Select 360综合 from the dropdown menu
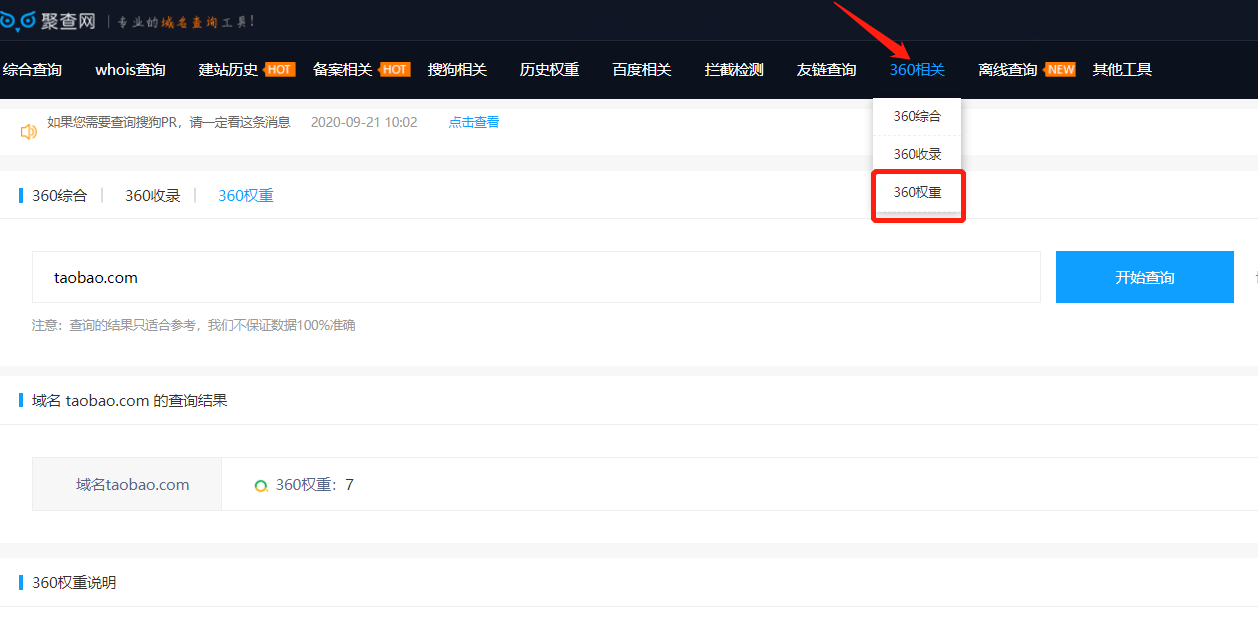This screenshot has width=1258, height=631. [917, 116]
